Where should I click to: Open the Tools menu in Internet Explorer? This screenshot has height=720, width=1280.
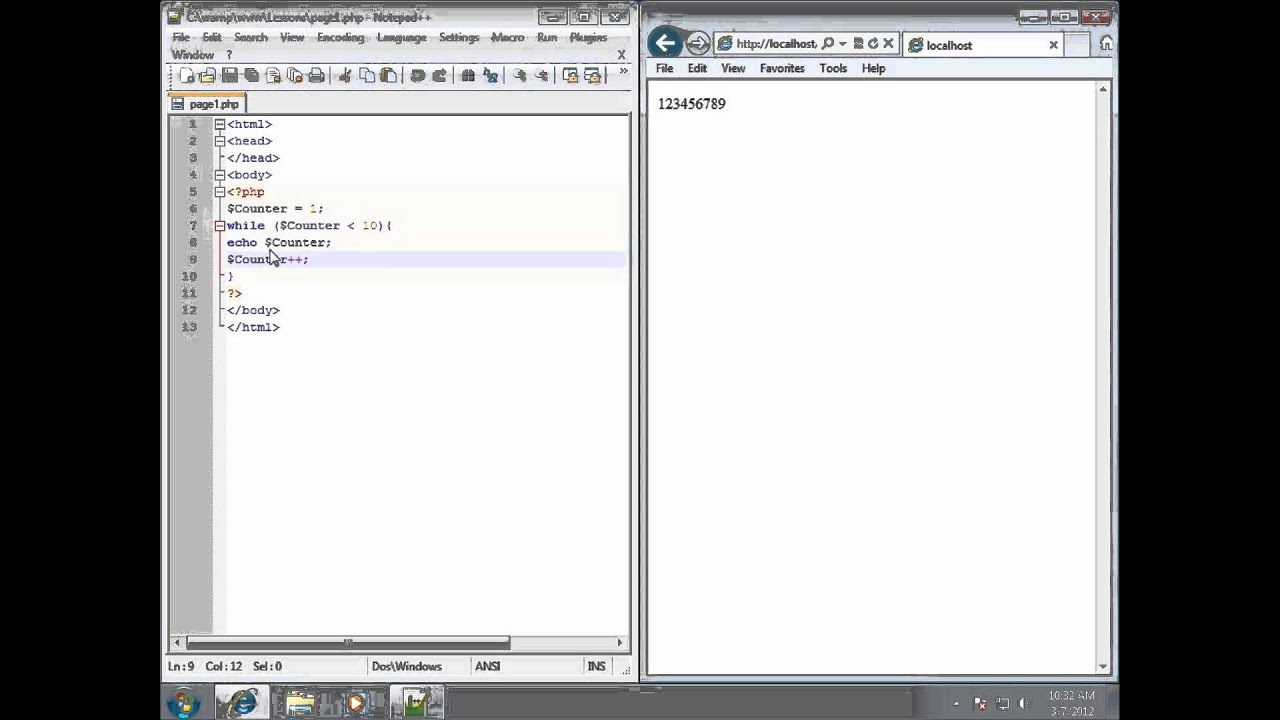833,68
